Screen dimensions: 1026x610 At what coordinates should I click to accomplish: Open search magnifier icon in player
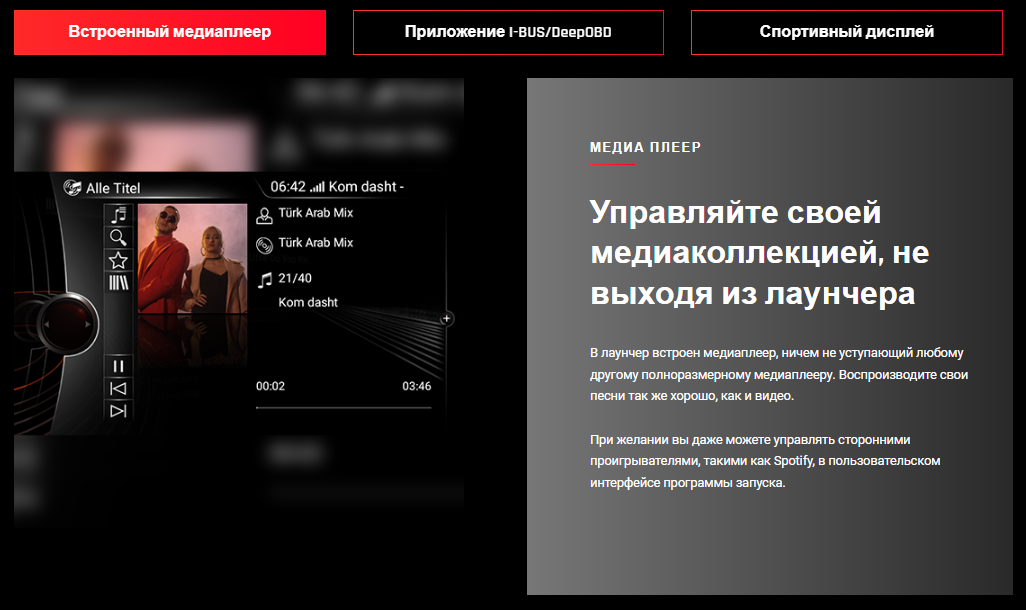pos(118,237)
